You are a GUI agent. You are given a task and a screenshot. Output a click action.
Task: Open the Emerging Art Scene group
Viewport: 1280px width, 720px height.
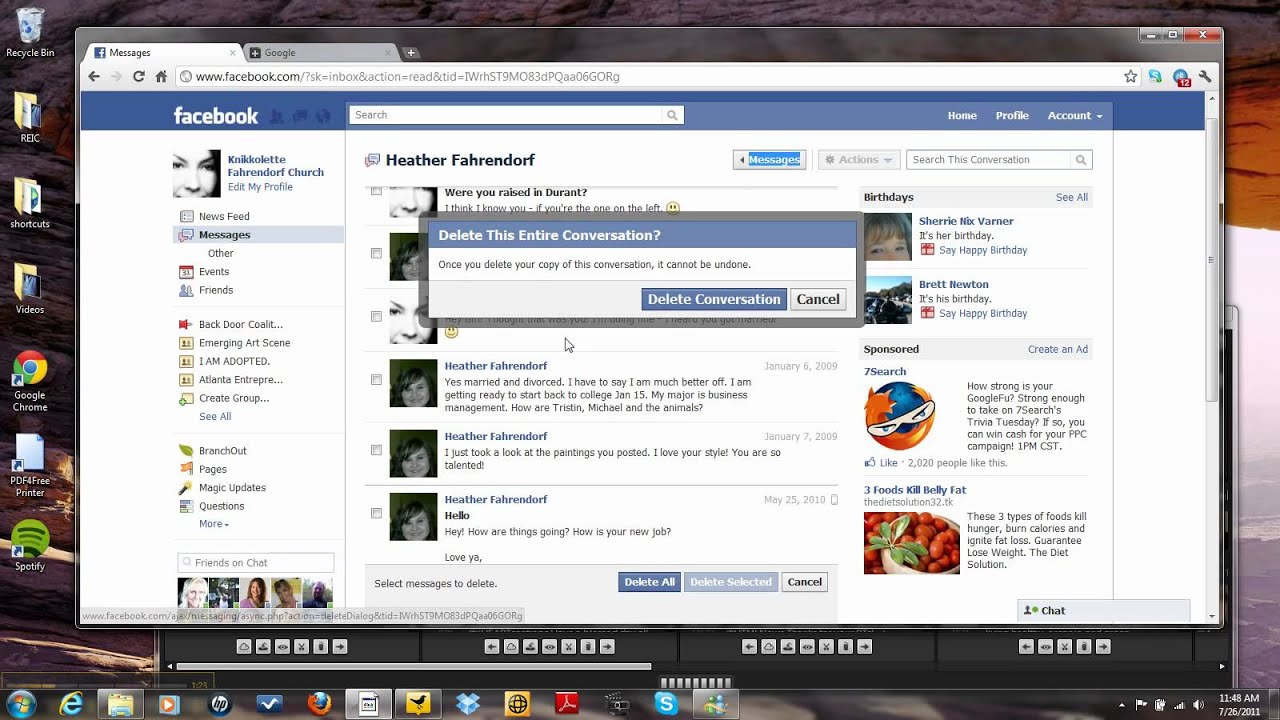click(244, 343)
